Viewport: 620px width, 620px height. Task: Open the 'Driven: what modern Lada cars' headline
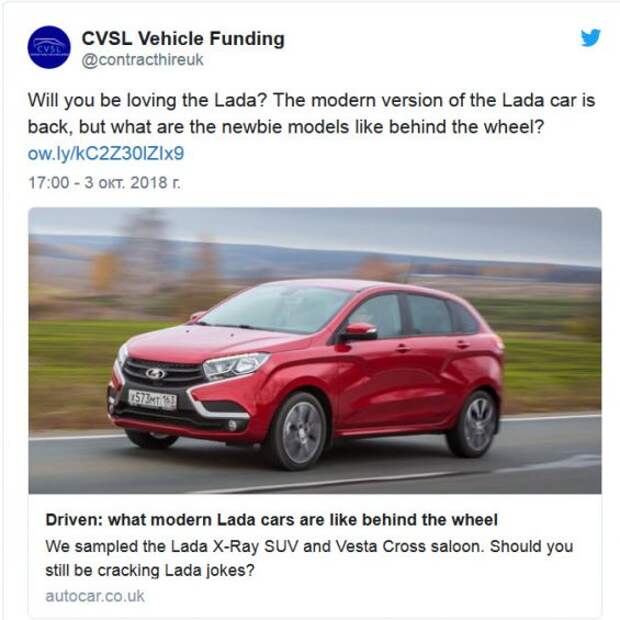point(272,520)
